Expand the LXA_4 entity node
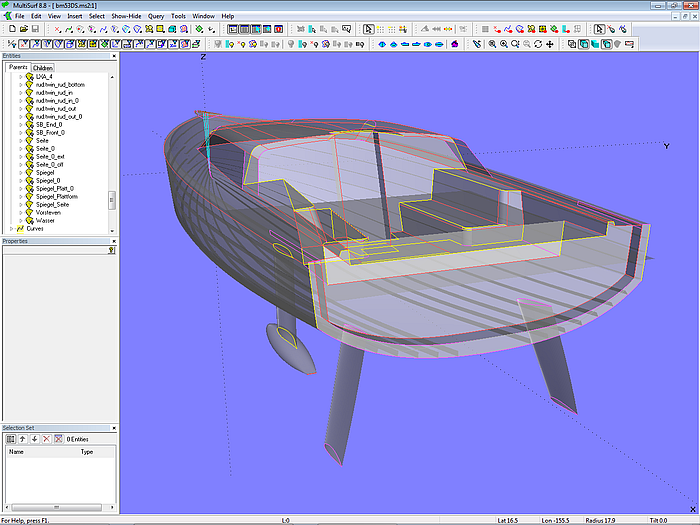Screen dimensions: 700x525 click(x=21, y=77)
